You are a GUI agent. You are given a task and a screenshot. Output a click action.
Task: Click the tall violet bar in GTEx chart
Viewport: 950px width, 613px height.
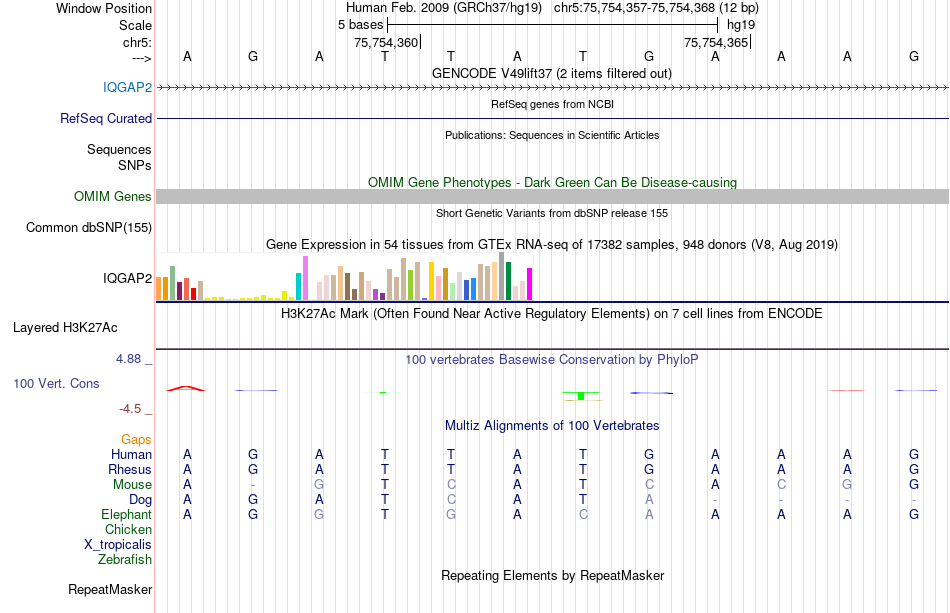click(305, 278)
